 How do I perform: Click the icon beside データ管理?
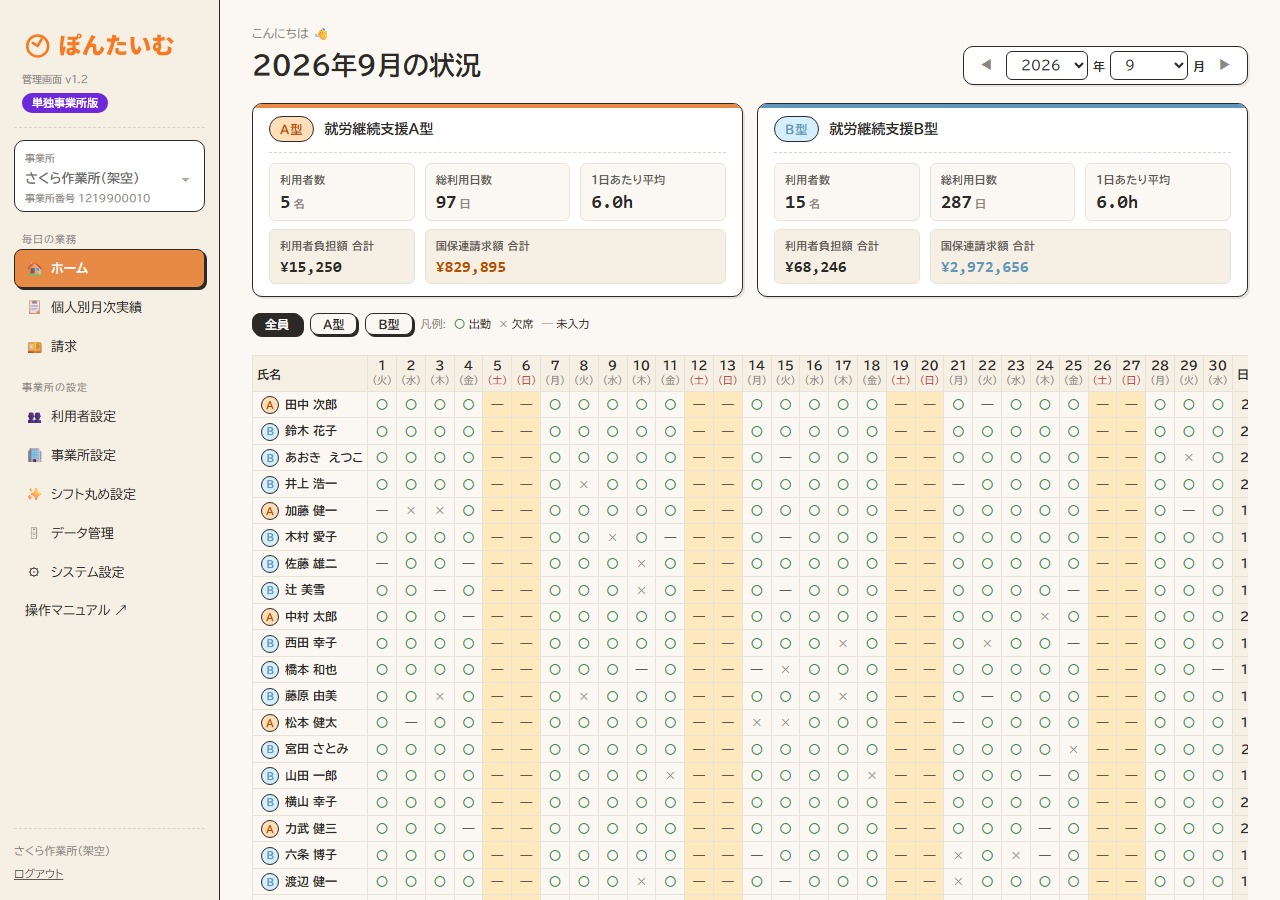(x=34, y=534)
